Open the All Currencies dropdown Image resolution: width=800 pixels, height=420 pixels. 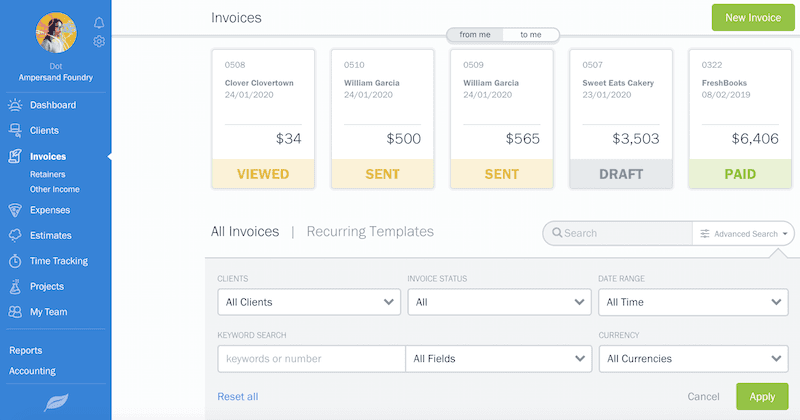coord(693,359)
